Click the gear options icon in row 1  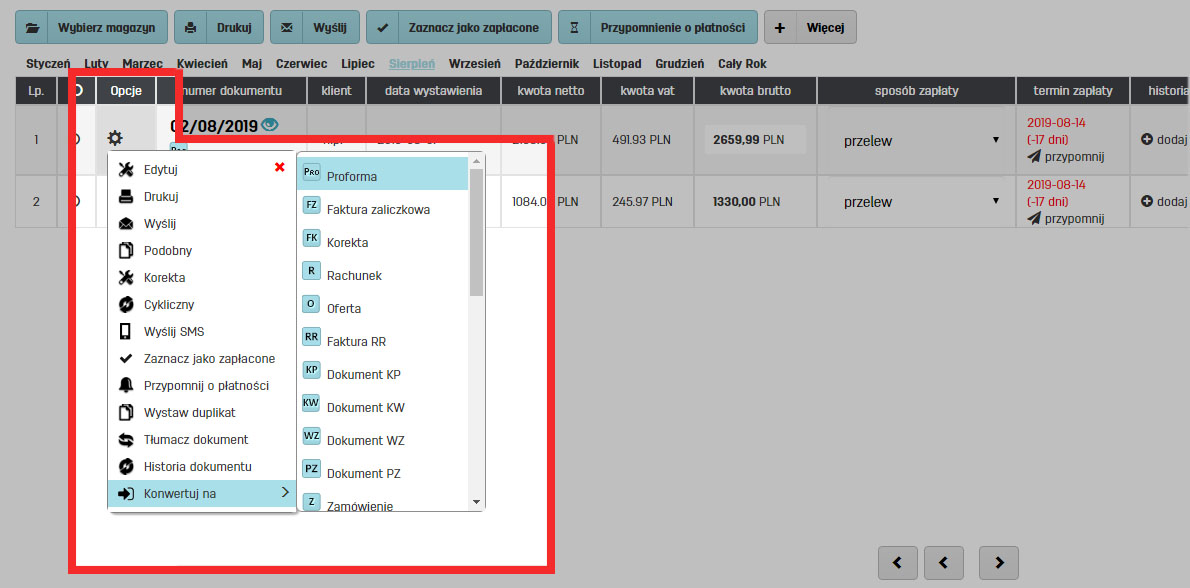coord(115,138)
